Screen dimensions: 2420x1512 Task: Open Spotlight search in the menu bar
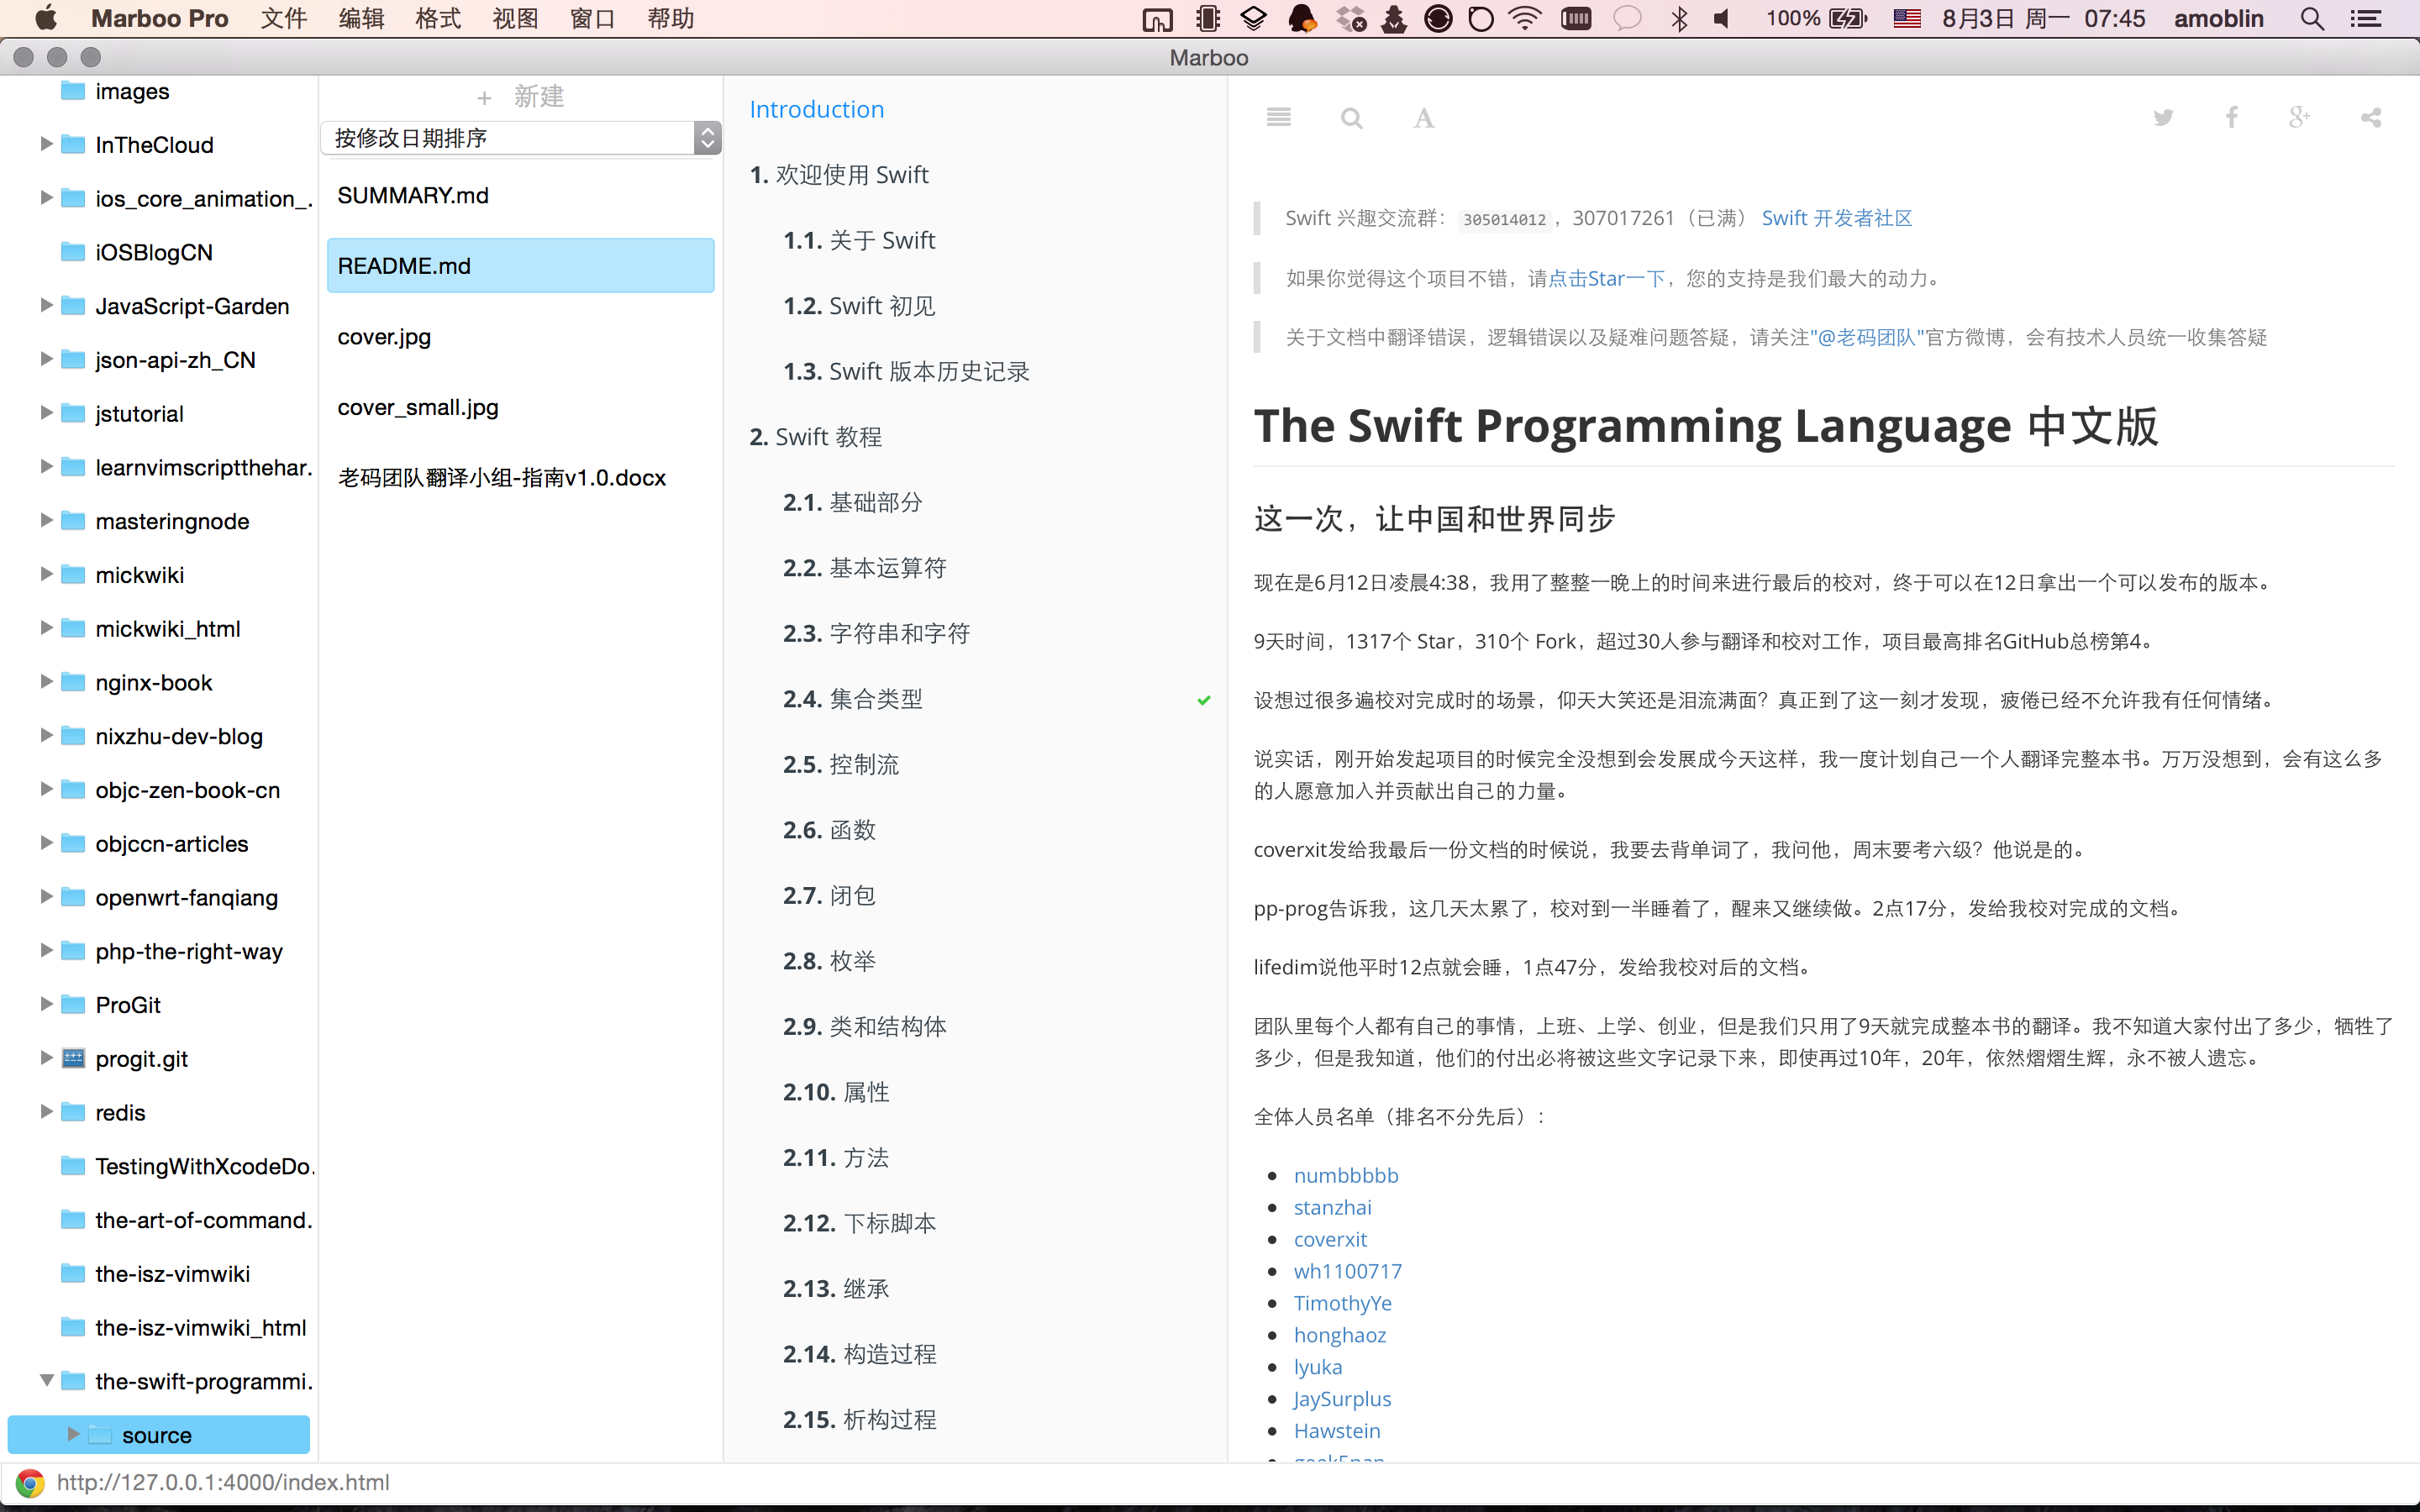2311,19
